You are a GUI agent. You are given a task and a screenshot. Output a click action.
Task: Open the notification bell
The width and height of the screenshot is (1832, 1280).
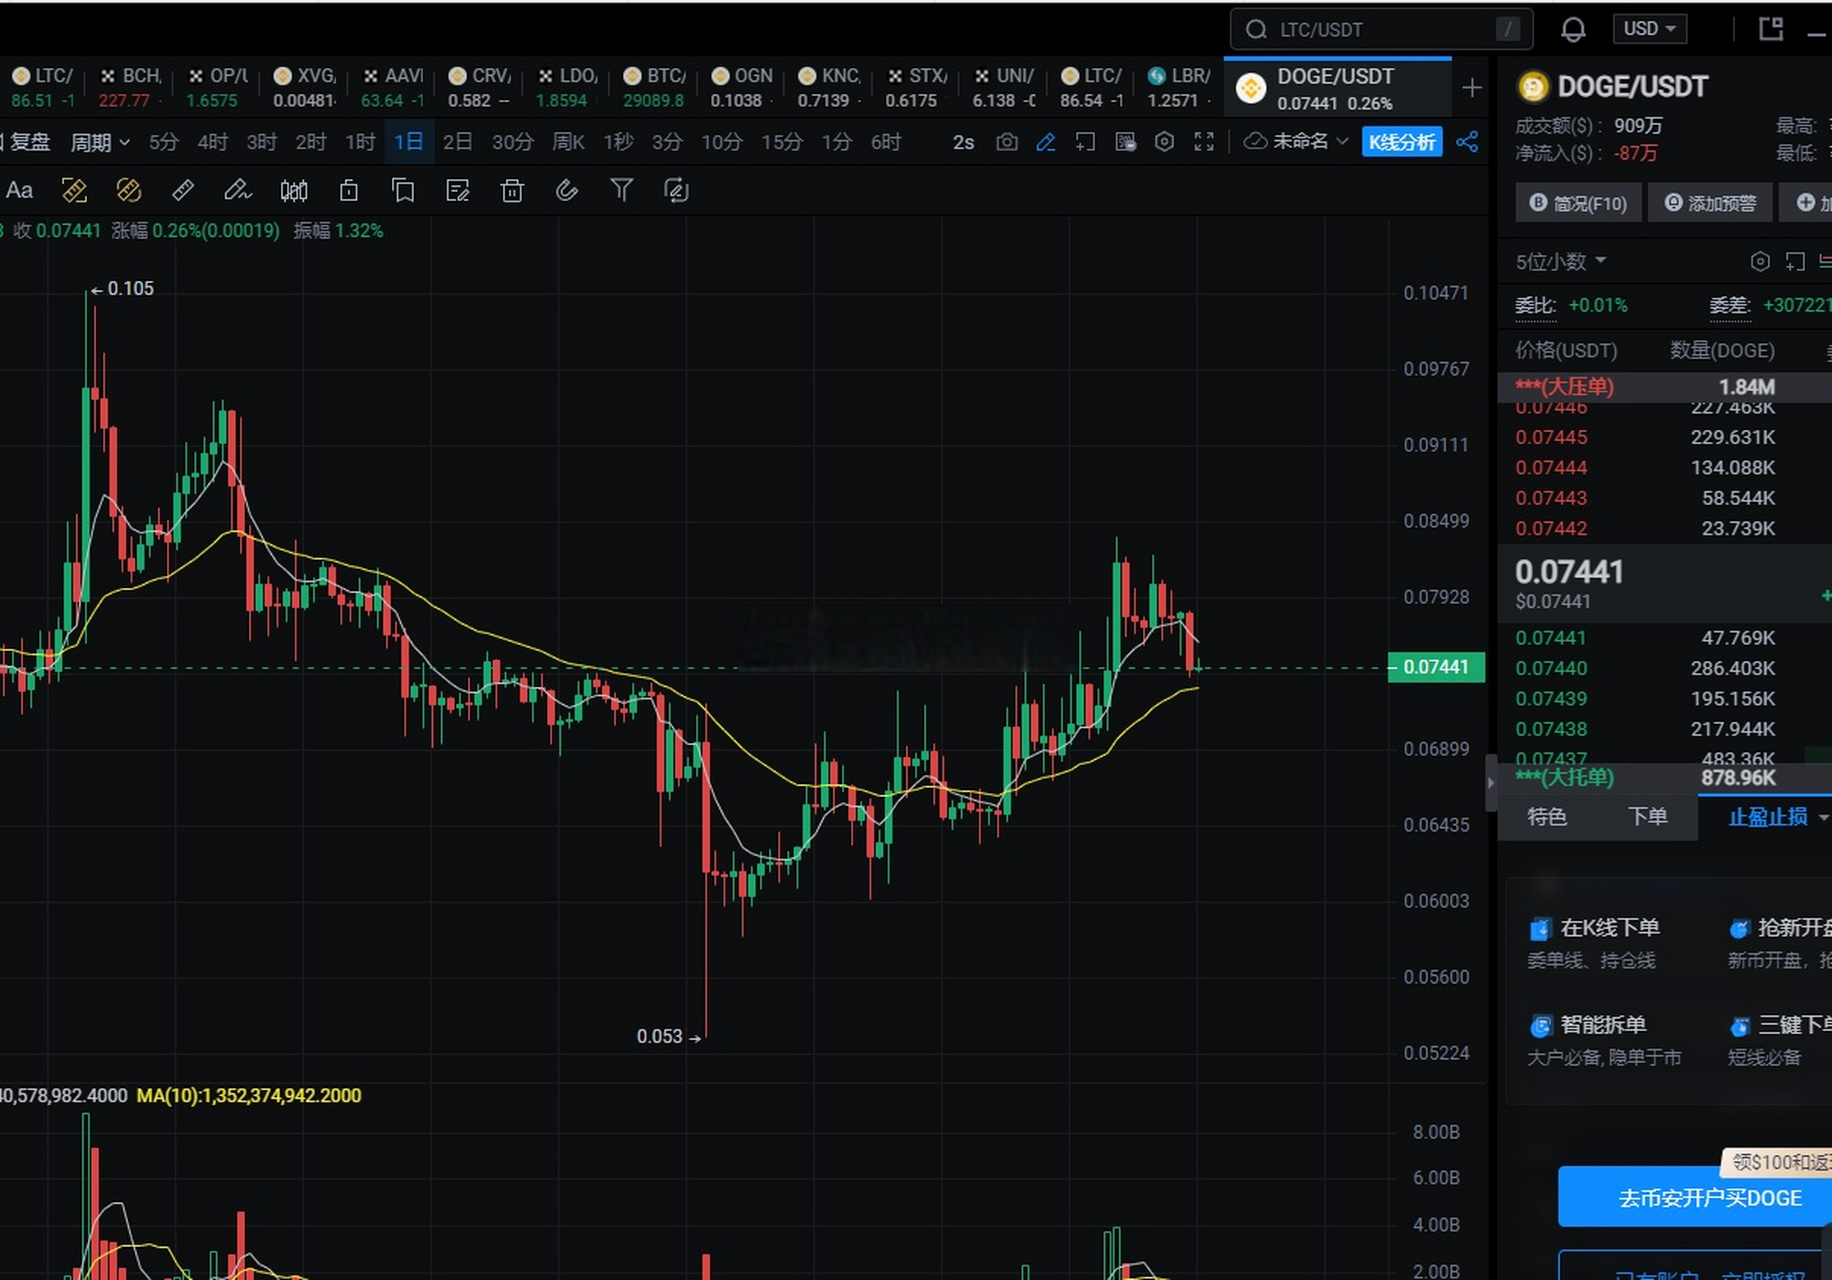pos(1573,29)
